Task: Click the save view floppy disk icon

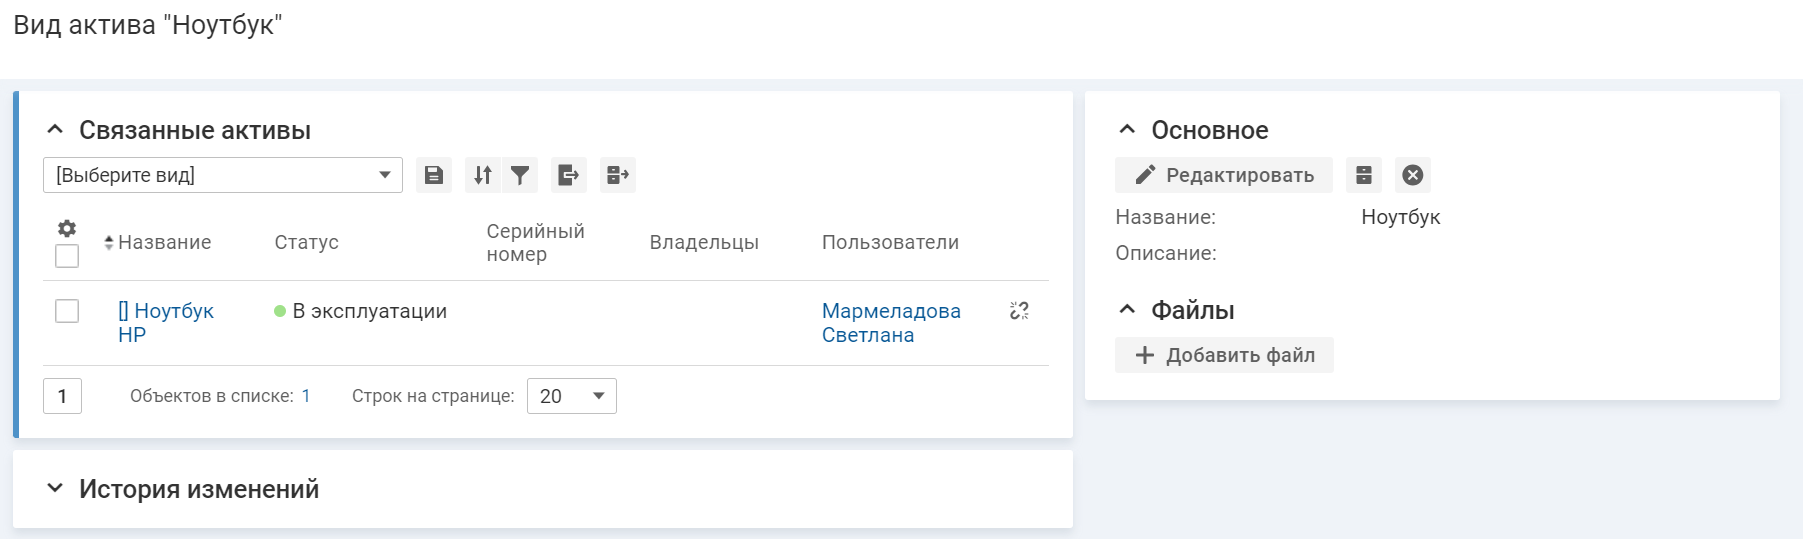Action: tap(434, 175)
